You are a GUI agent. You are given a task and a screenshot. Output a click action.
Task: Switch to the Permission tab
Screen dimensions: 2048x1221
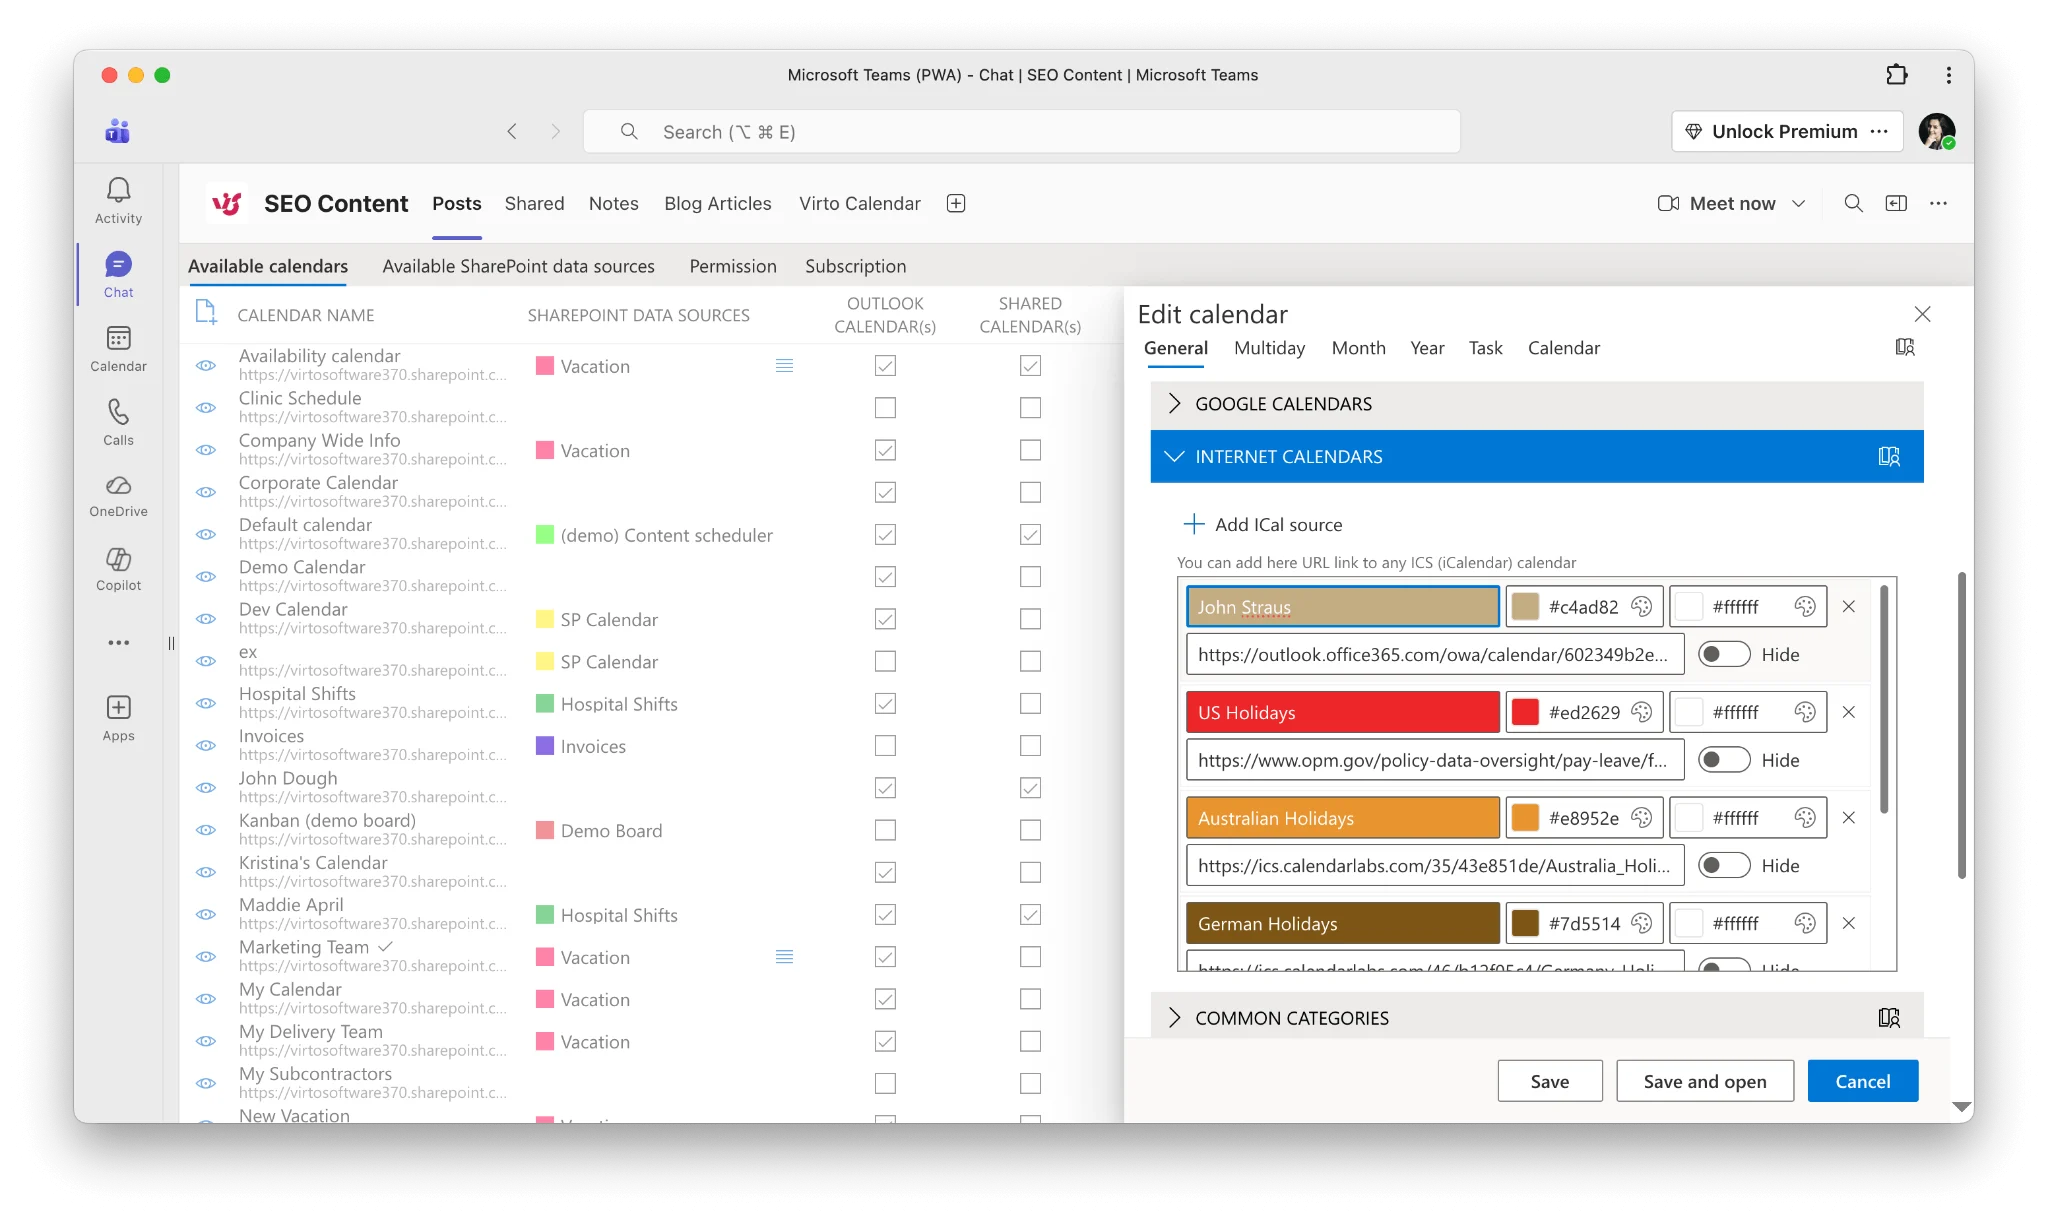732,266
